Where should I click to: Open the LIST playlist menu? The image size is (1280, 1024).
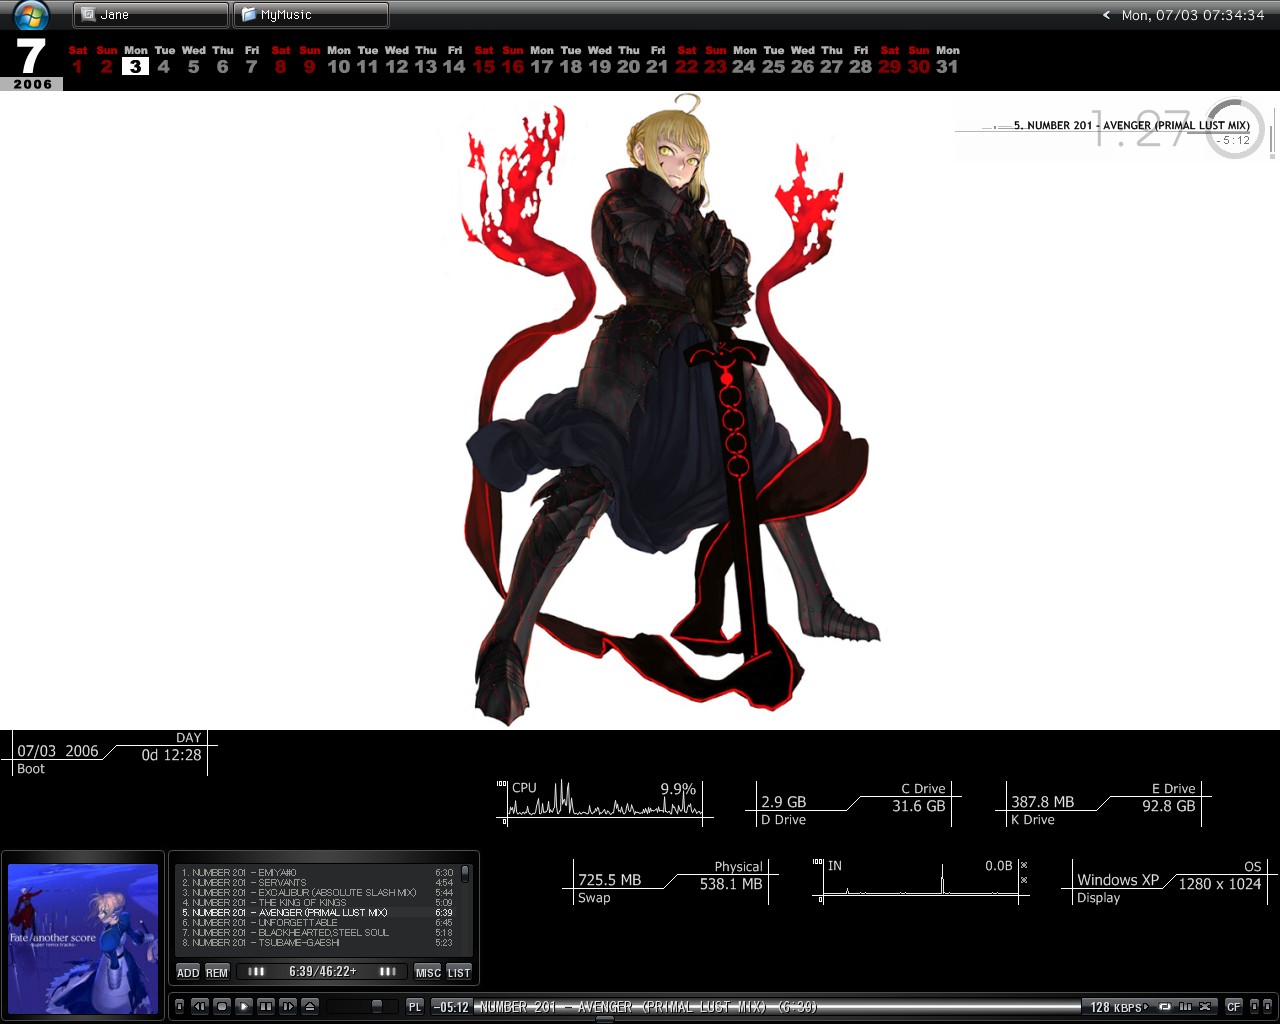(459, 972)
